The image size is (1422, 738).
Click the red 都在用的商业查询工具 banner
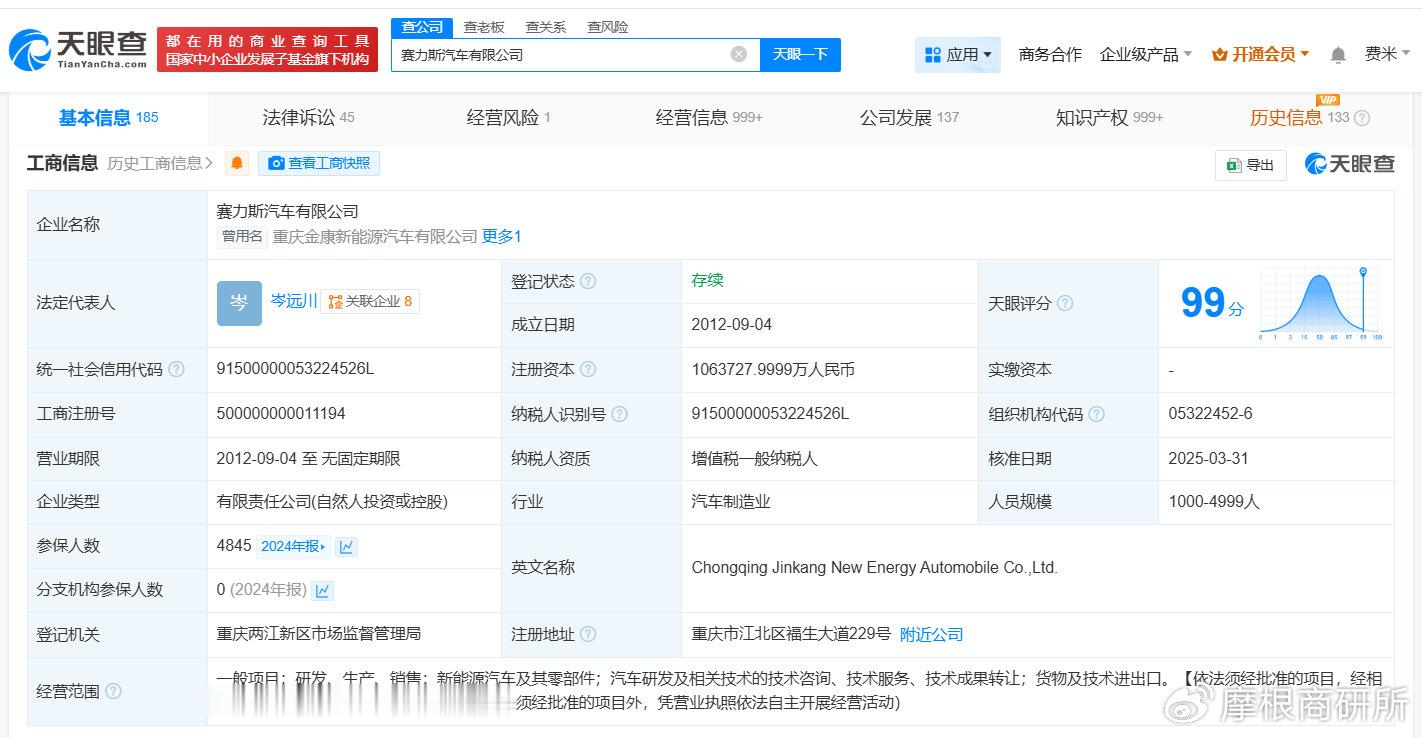(x=268, y=49)
